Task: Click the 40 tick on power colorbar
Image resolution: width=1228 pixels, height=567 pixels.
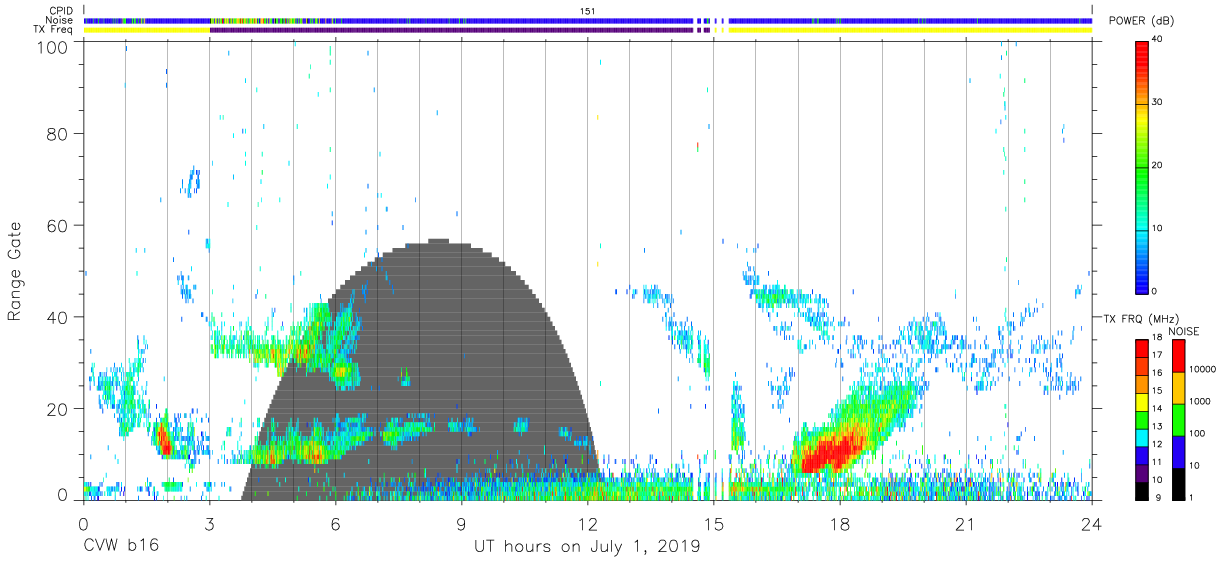Action: click(1157, 39)
